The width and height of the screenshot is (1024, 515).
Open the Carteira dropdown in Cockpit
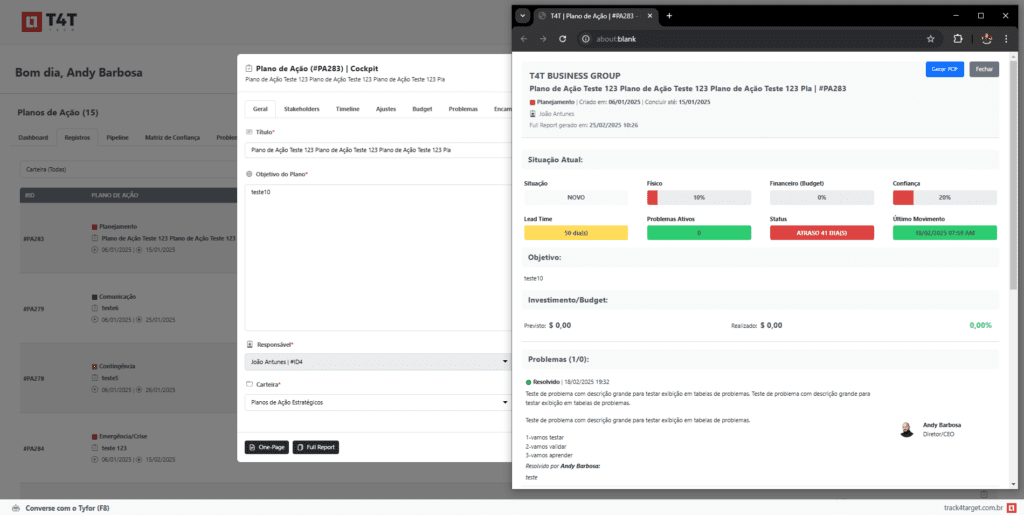pyautogui.click(x=378, y=402)
